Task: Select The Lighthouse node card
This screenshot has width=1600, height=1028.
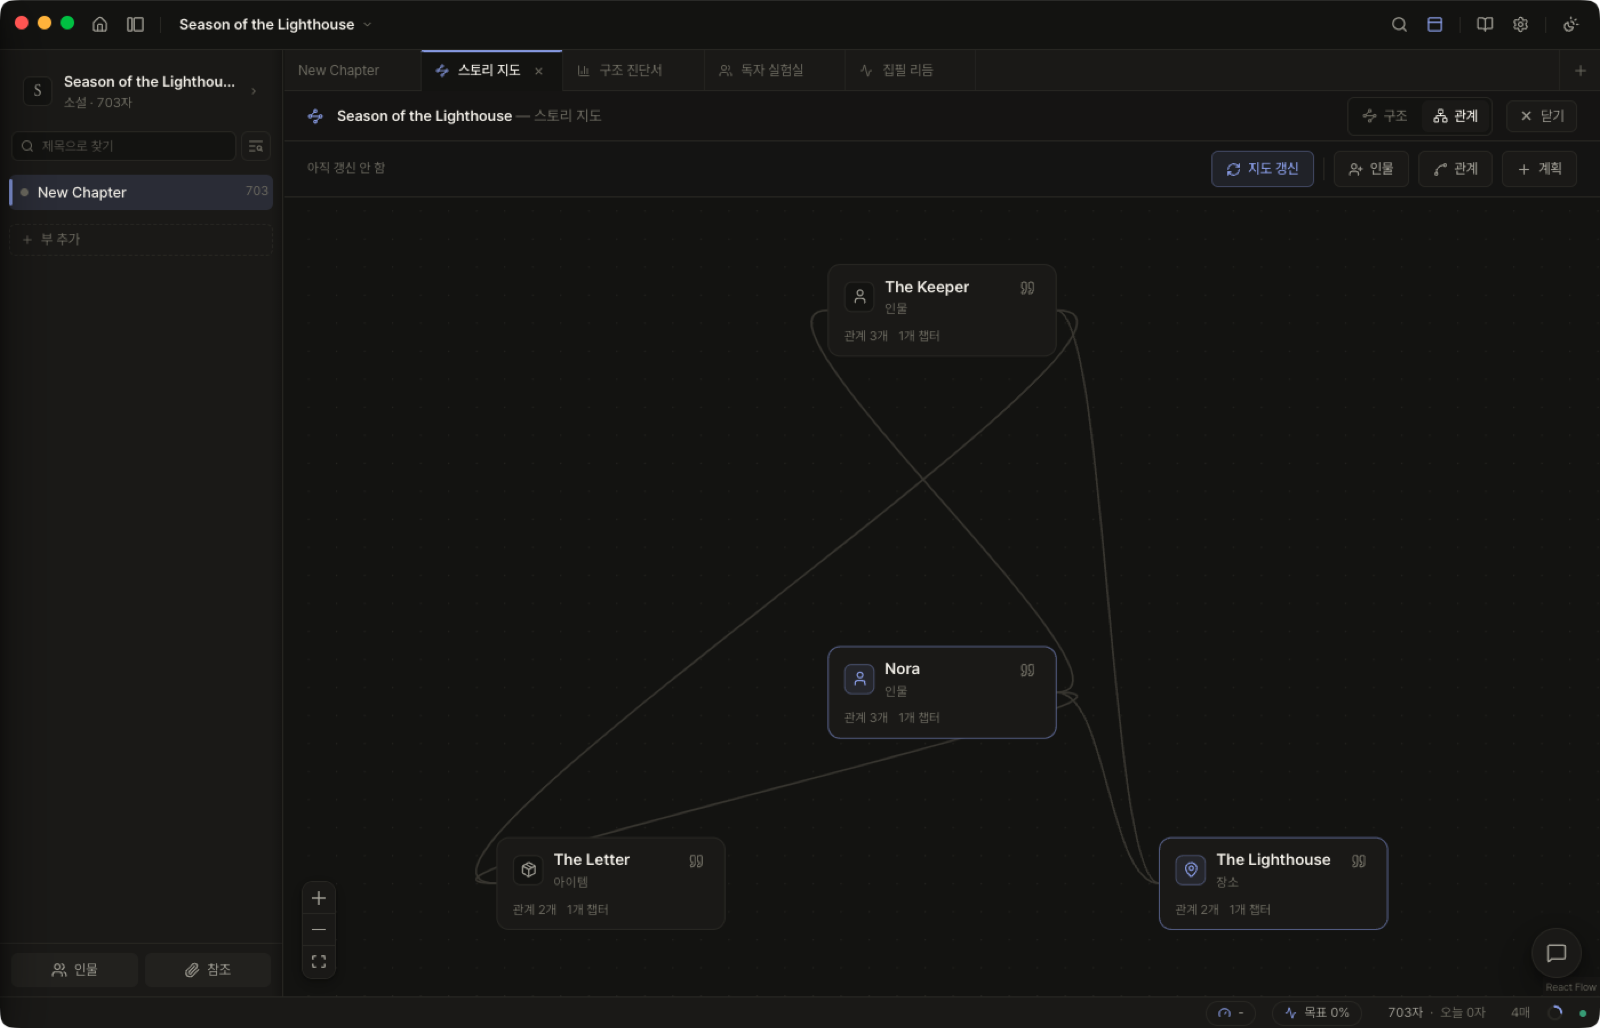Action: pyautogui.click(x=1273, y=883)
